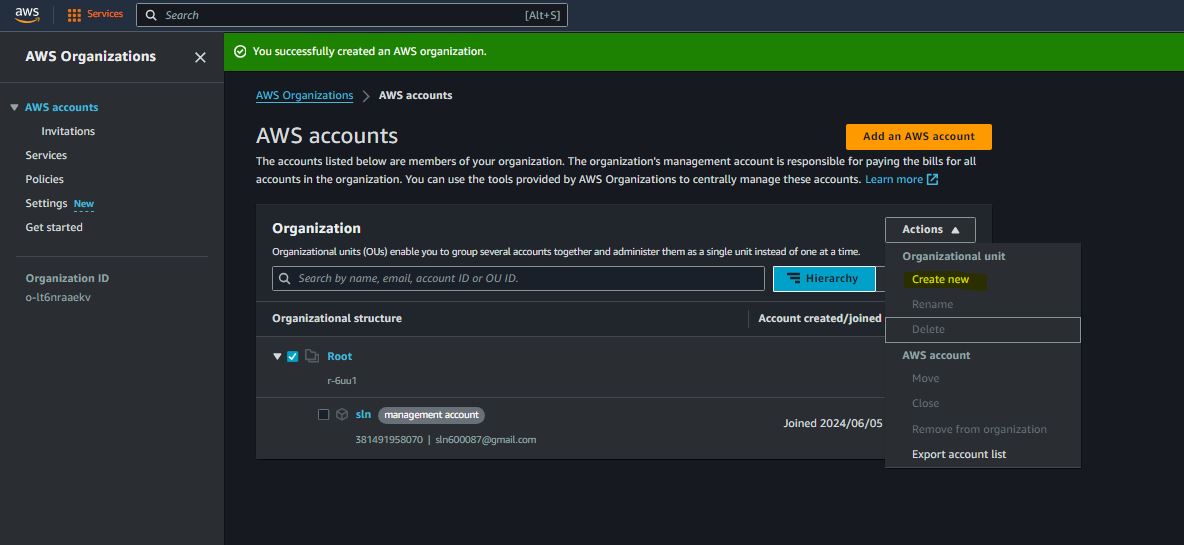The height and width of the screenshot is (545, 1184).
Task: Collapse AWS accounts sidebar section
Action: [x=14, y=107]
